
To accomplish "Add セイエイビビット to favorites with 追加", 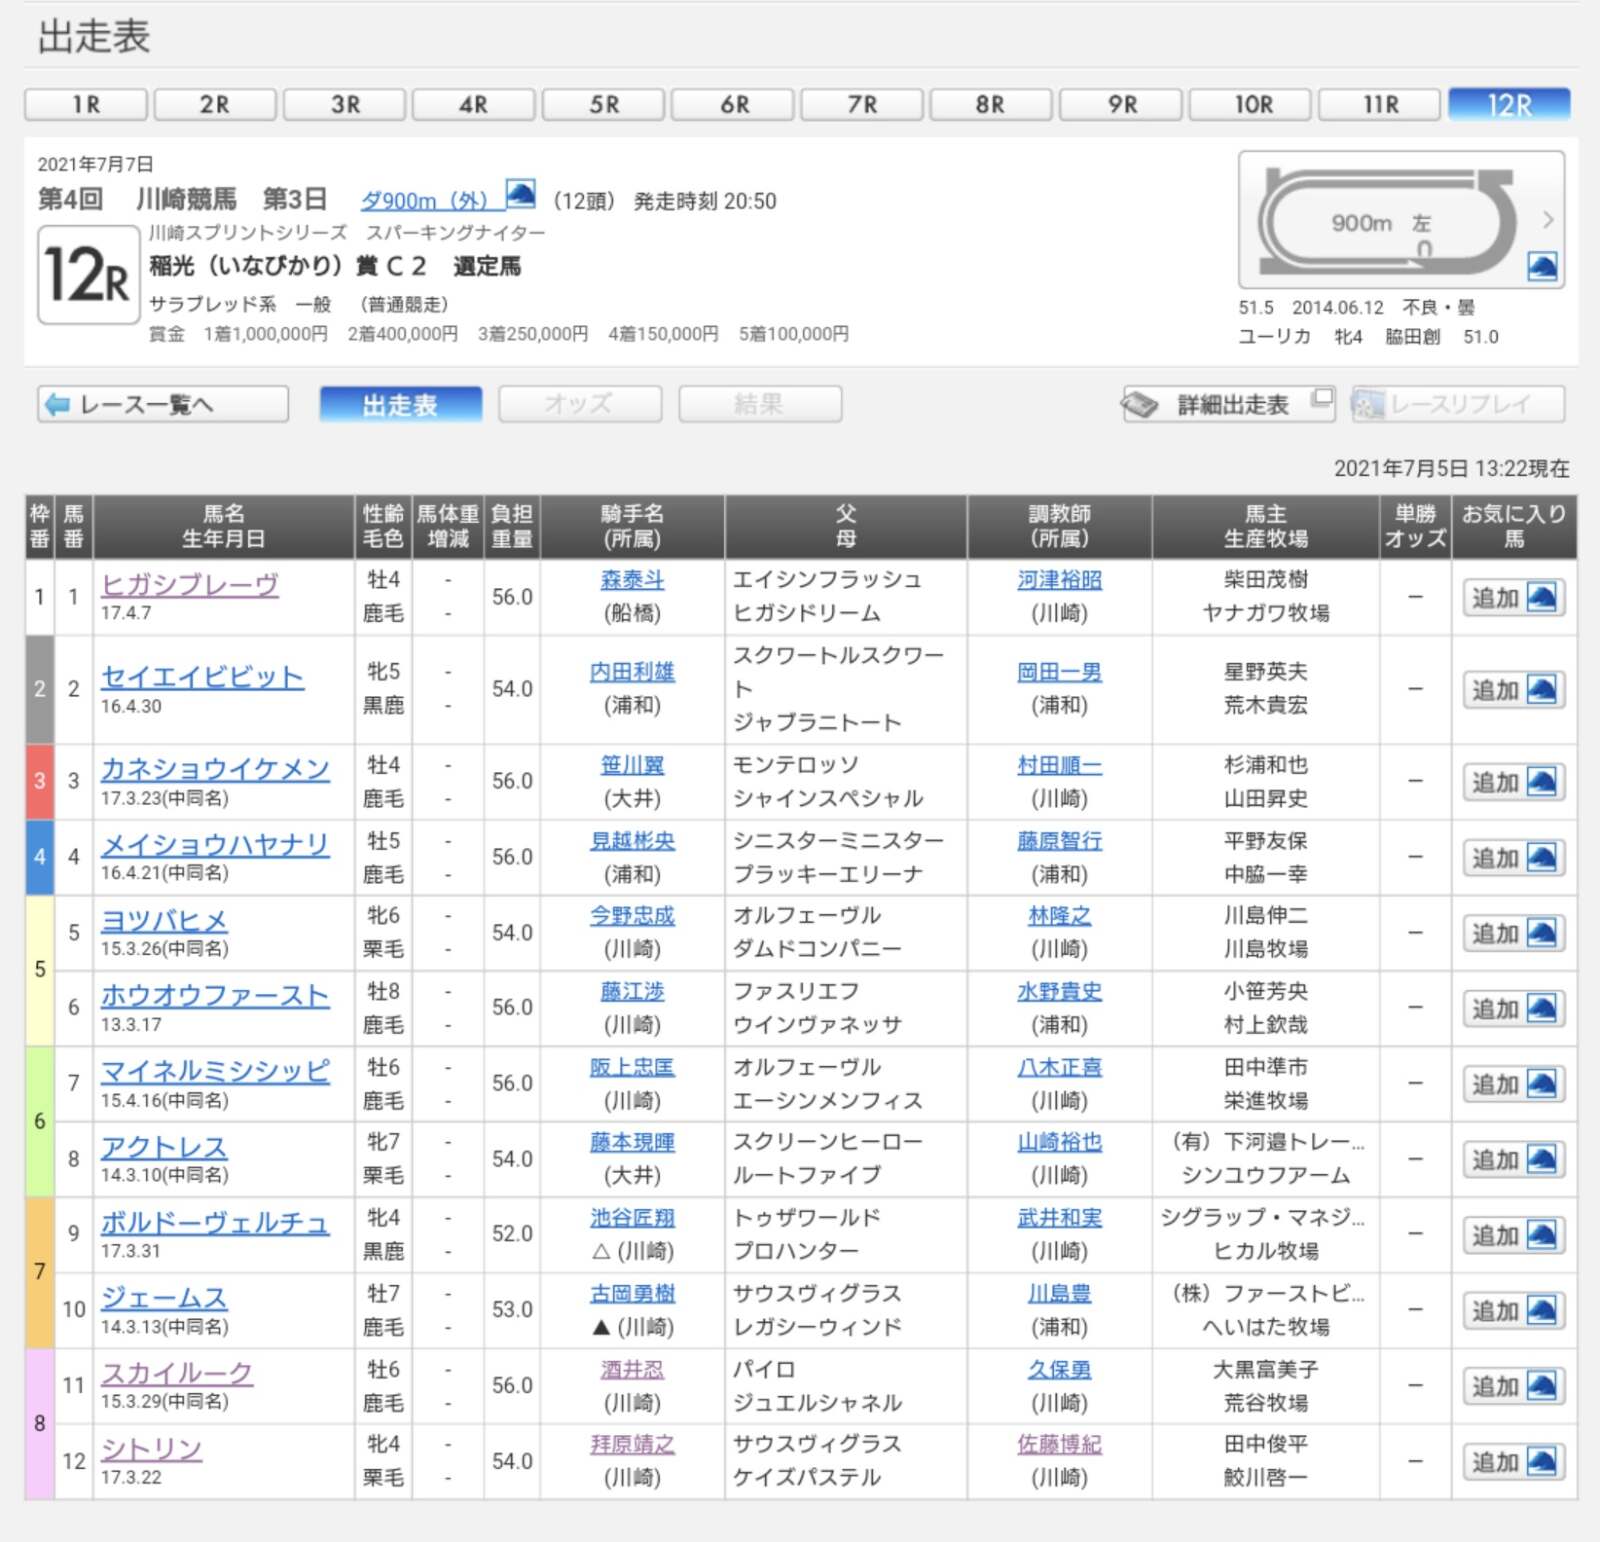I will pos(1513,690).
